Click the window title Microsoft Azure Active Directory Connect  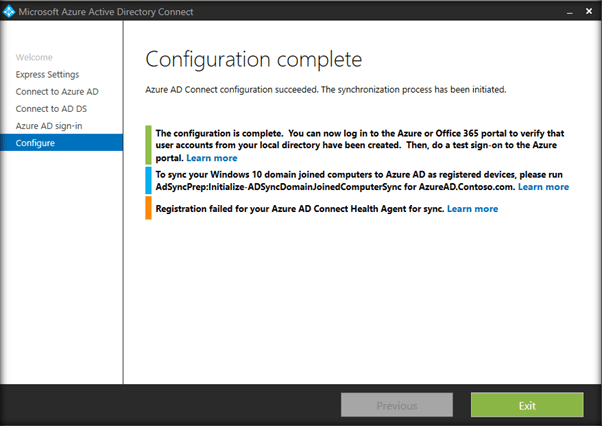tap(106, 12)
